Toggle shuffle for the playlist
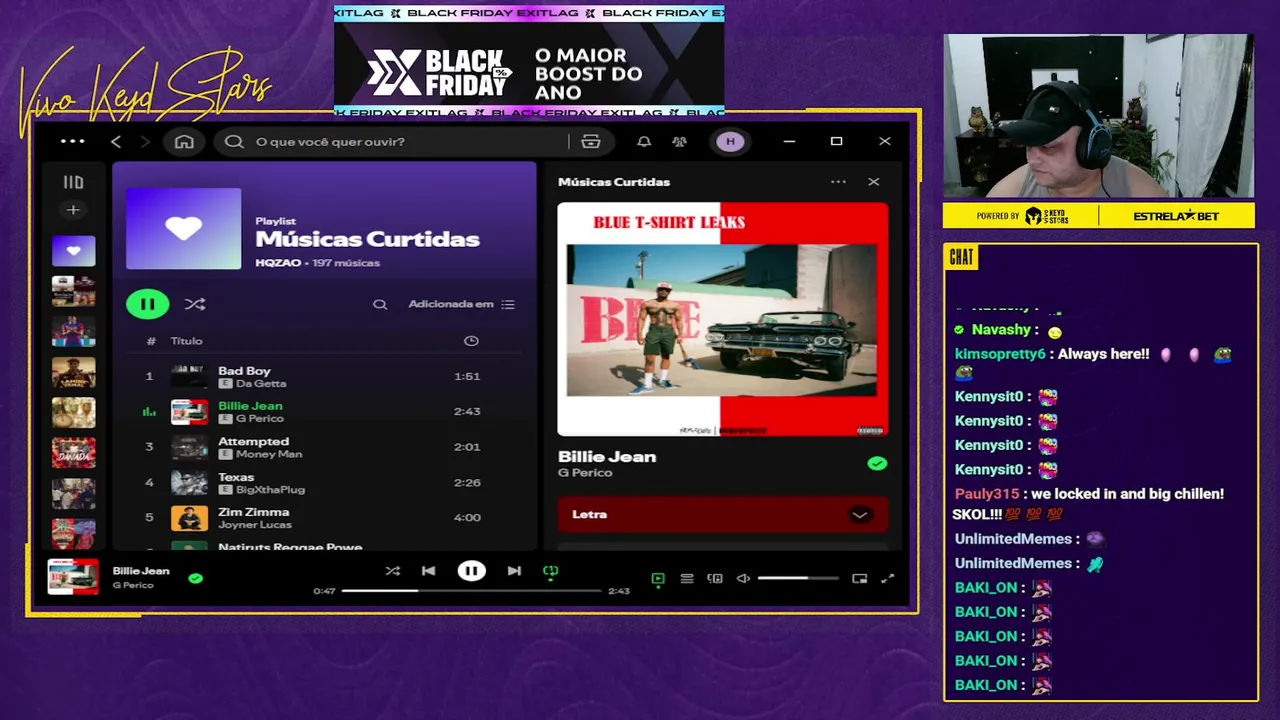 pos(195,304)
